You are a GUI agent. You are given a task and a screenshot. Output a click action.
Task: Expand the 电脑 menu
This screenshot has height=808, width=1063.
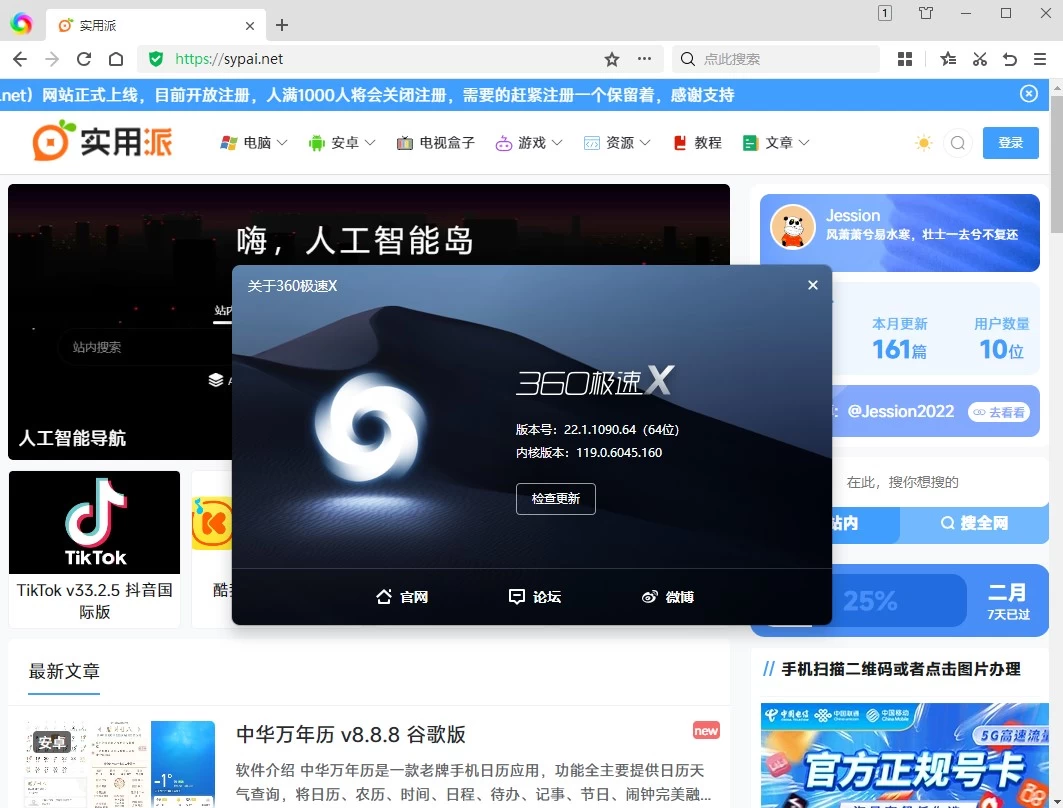(254, 143)
